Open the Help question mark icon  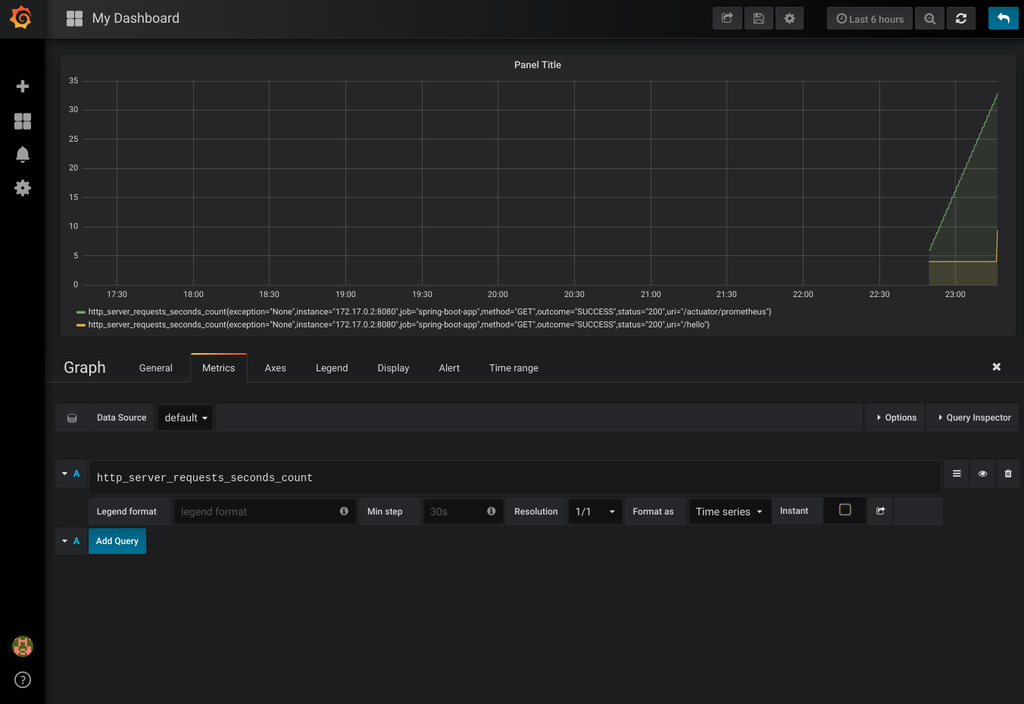click(x=22, y=680)
